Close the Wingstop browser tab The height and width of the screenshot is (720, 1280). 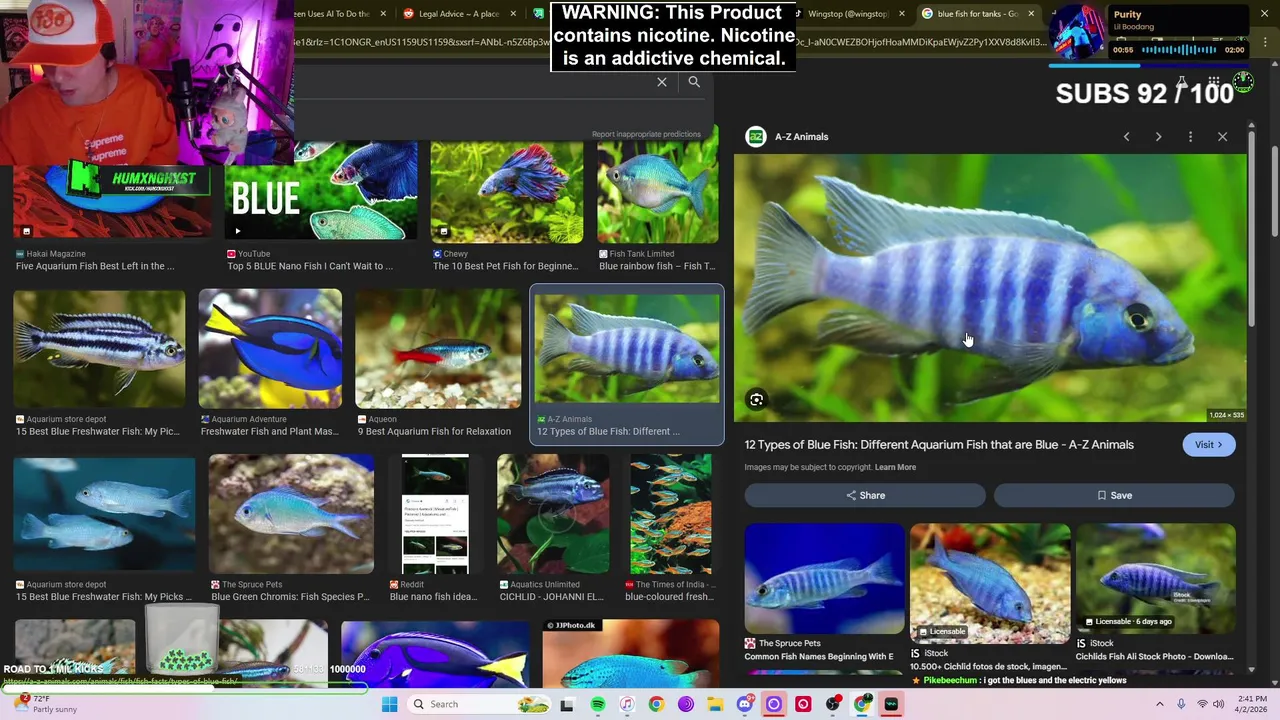click(x=902, y=14)
